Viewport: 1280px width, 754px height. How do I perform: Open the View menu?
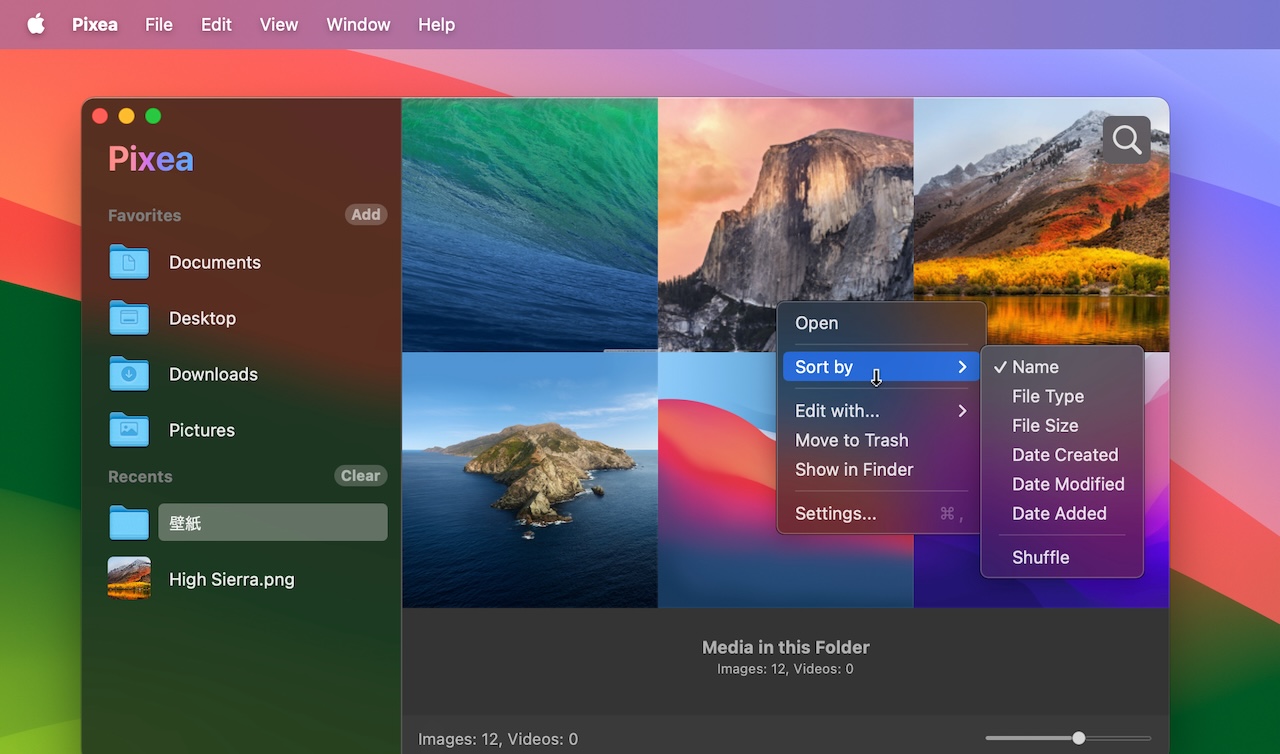pos(279,24)
